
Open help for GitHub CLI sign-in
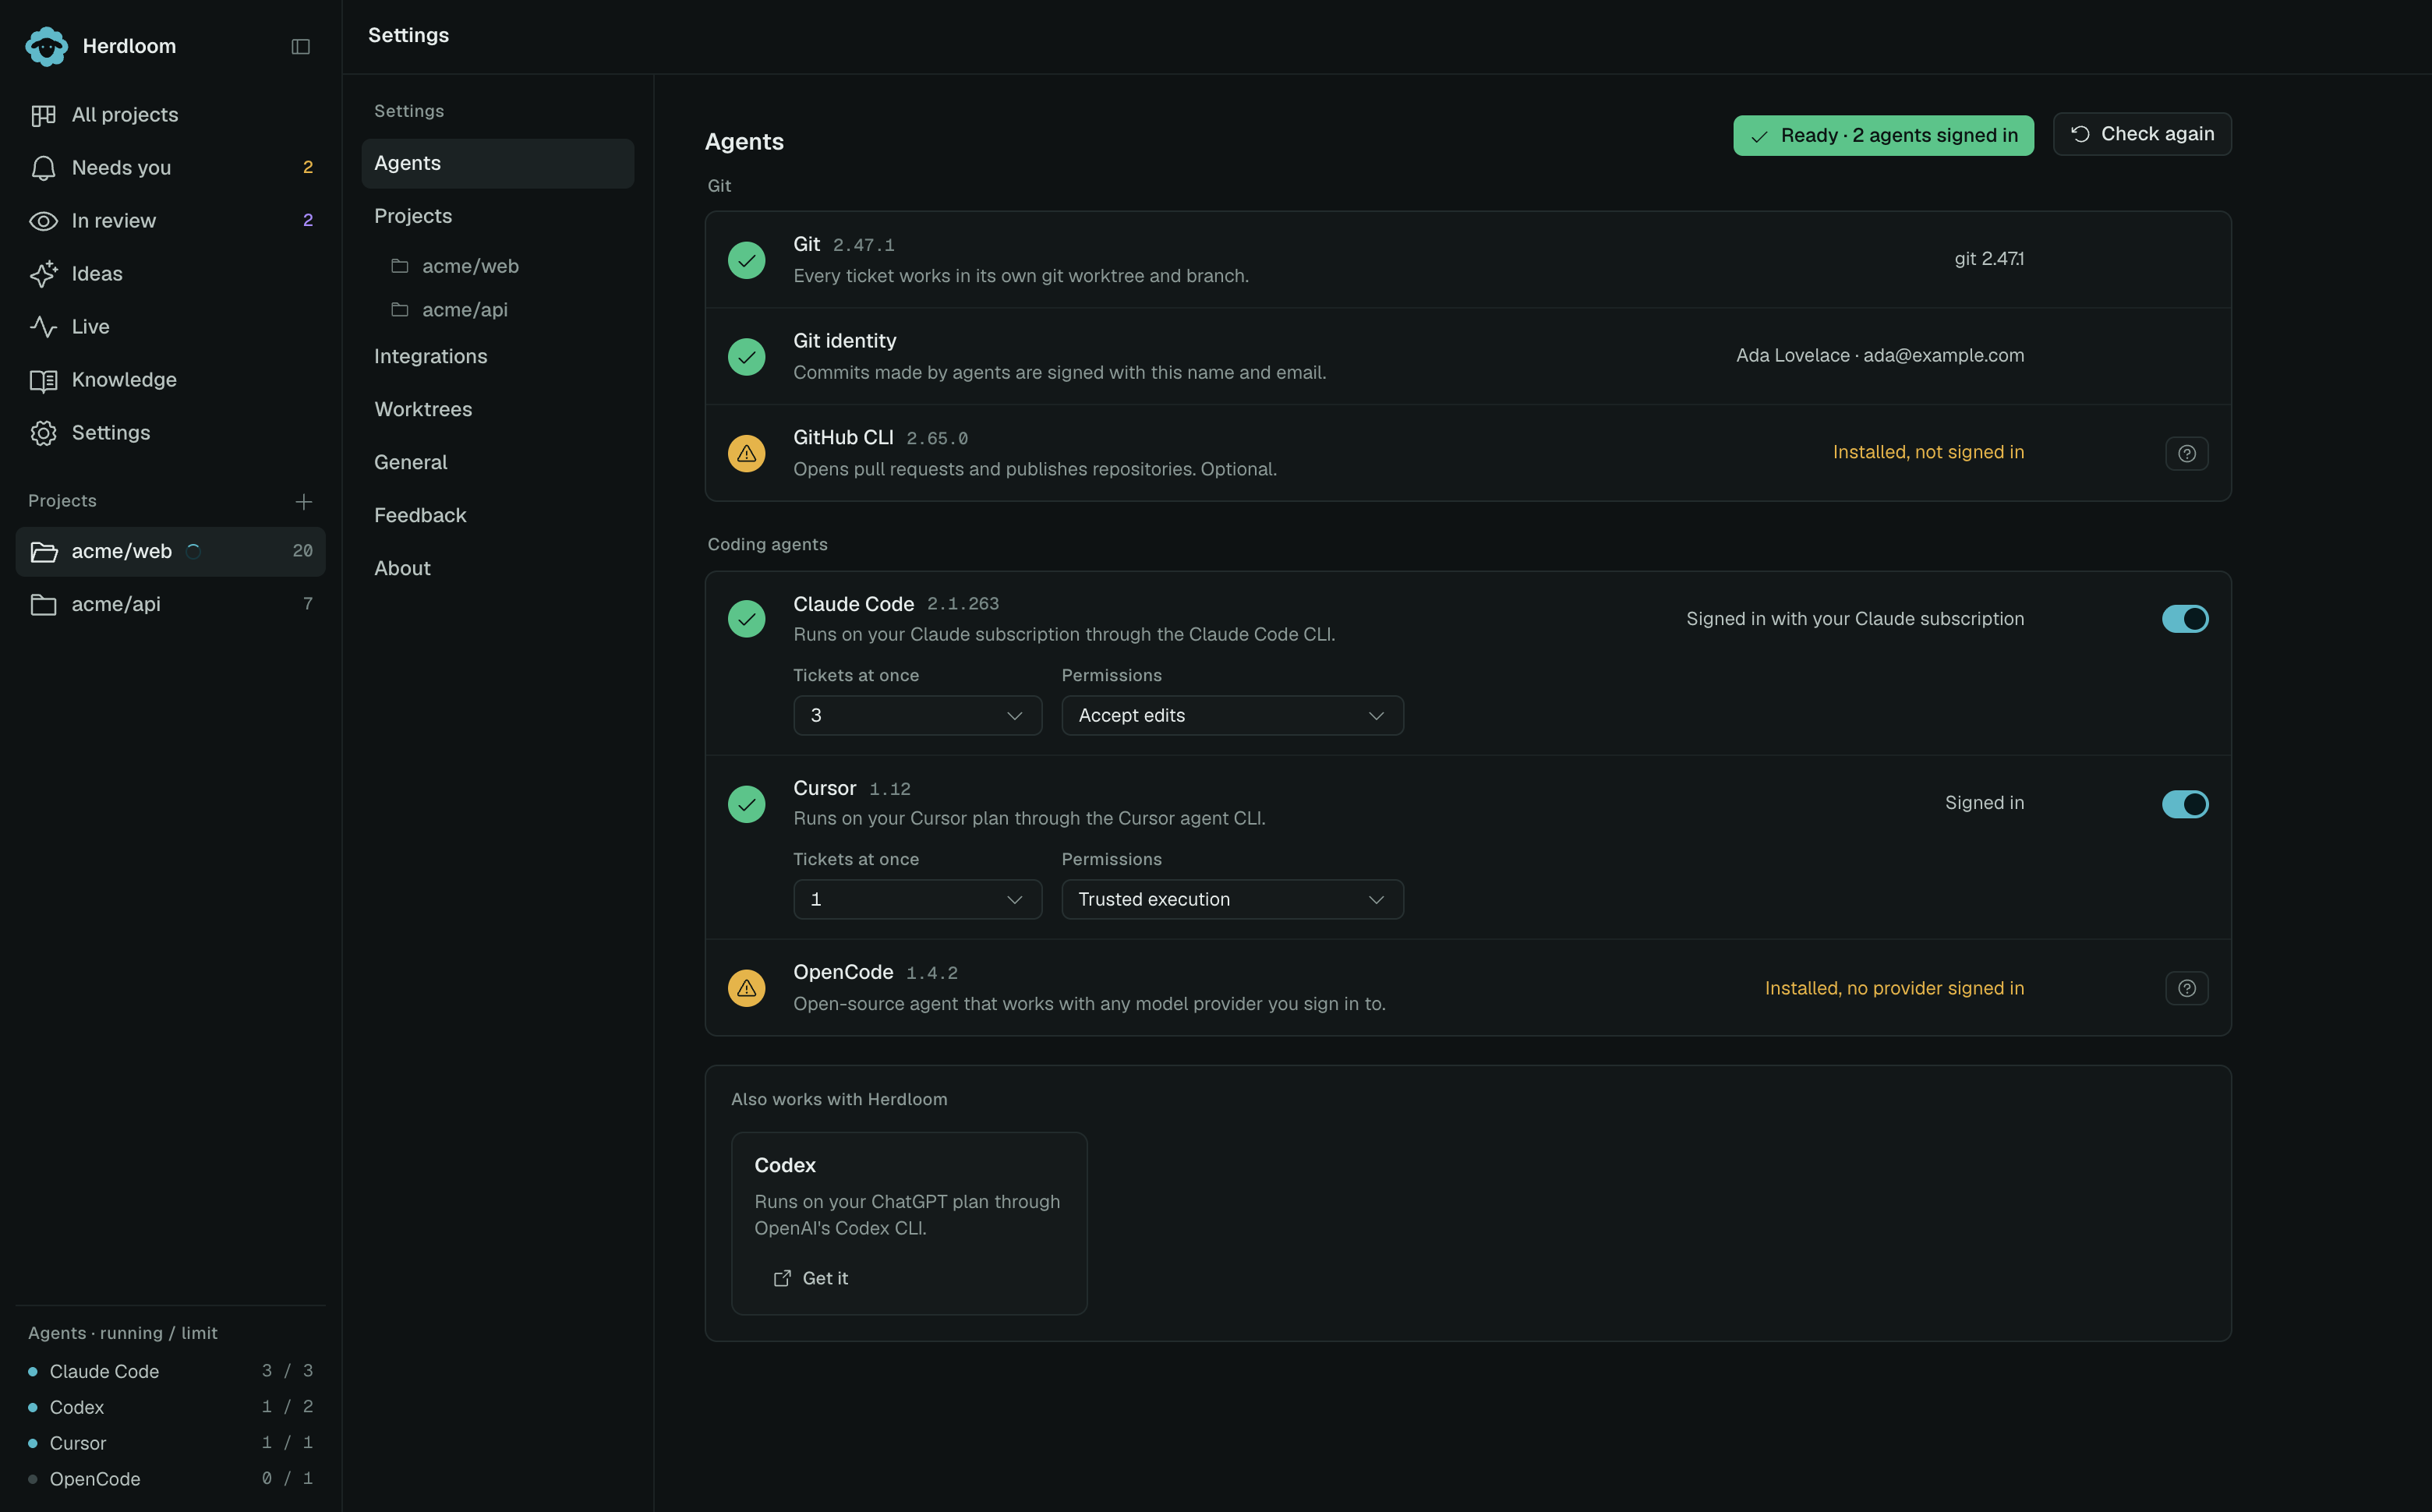[x=2187, y=454]
